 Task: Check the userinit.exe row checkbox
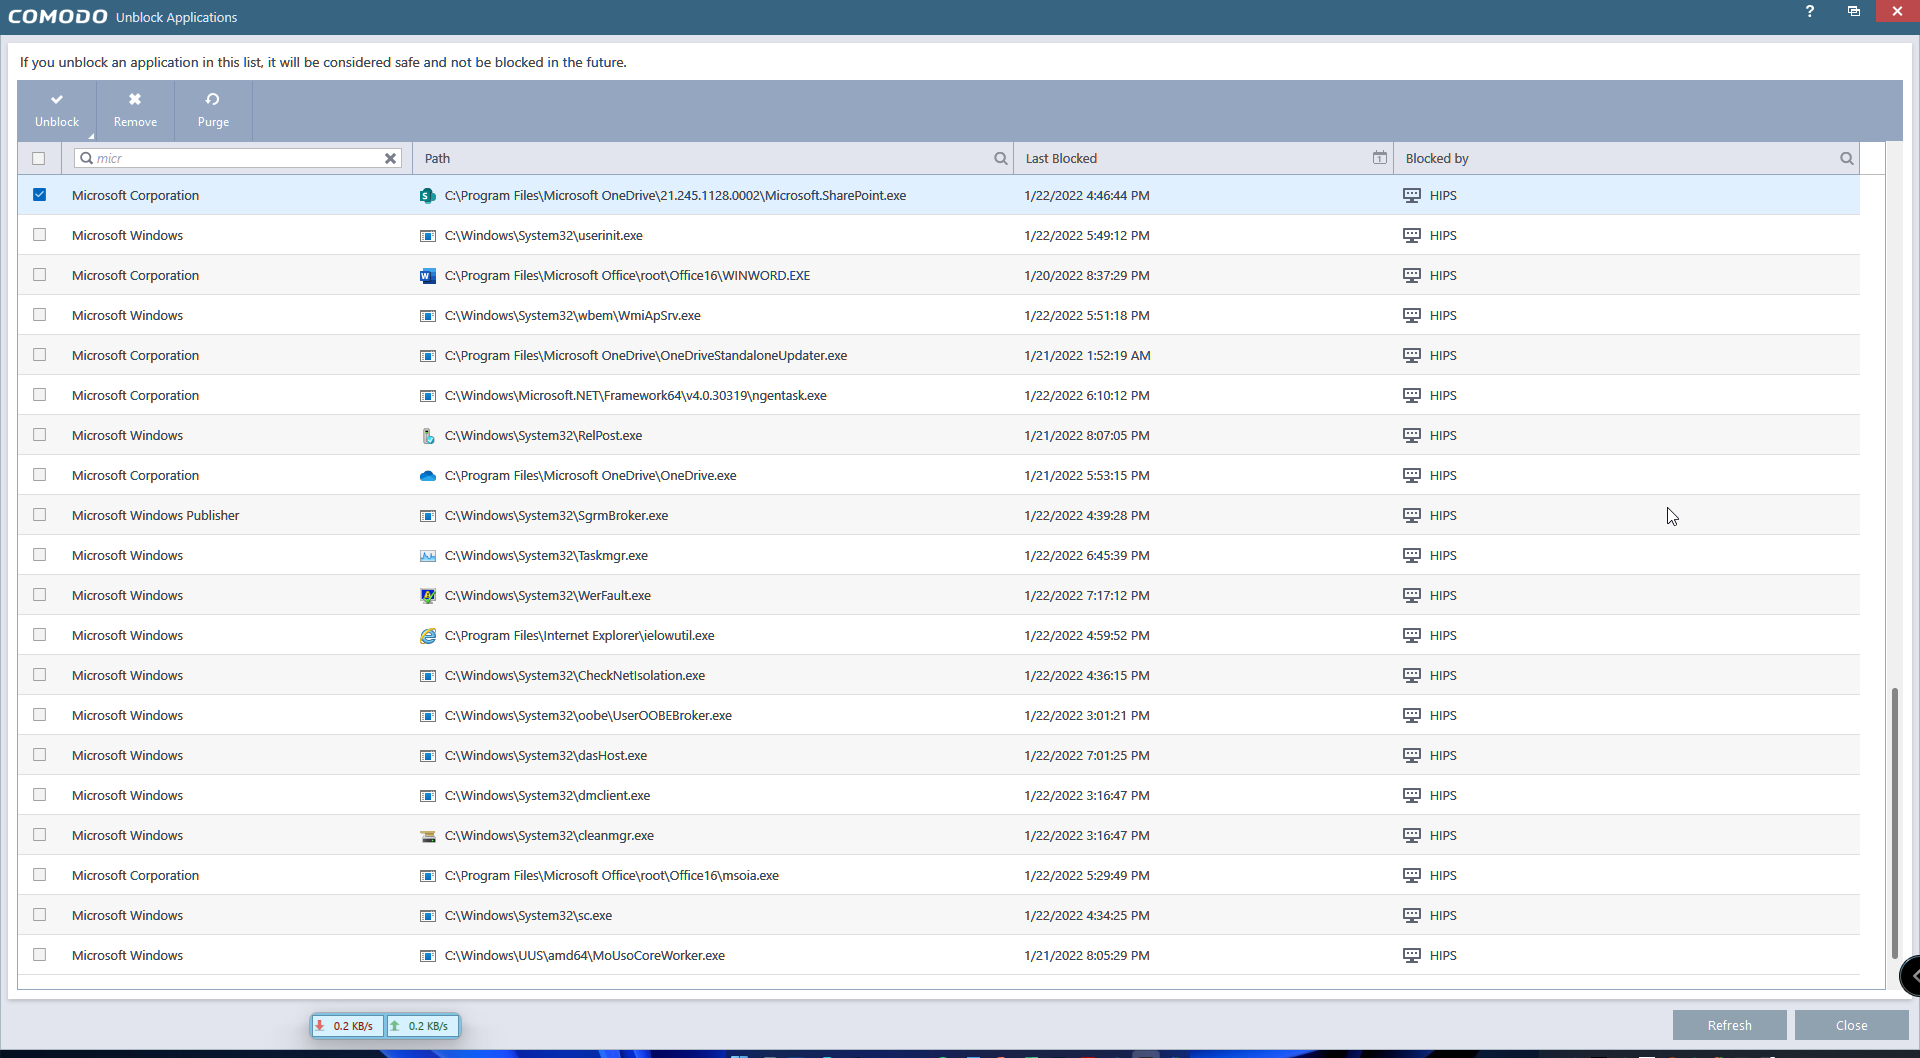point(39,235)
